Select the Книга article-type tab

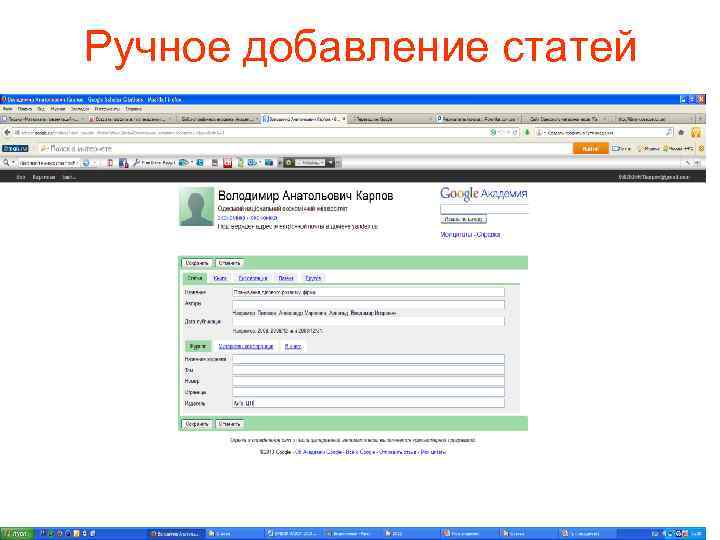pos(220,278)
